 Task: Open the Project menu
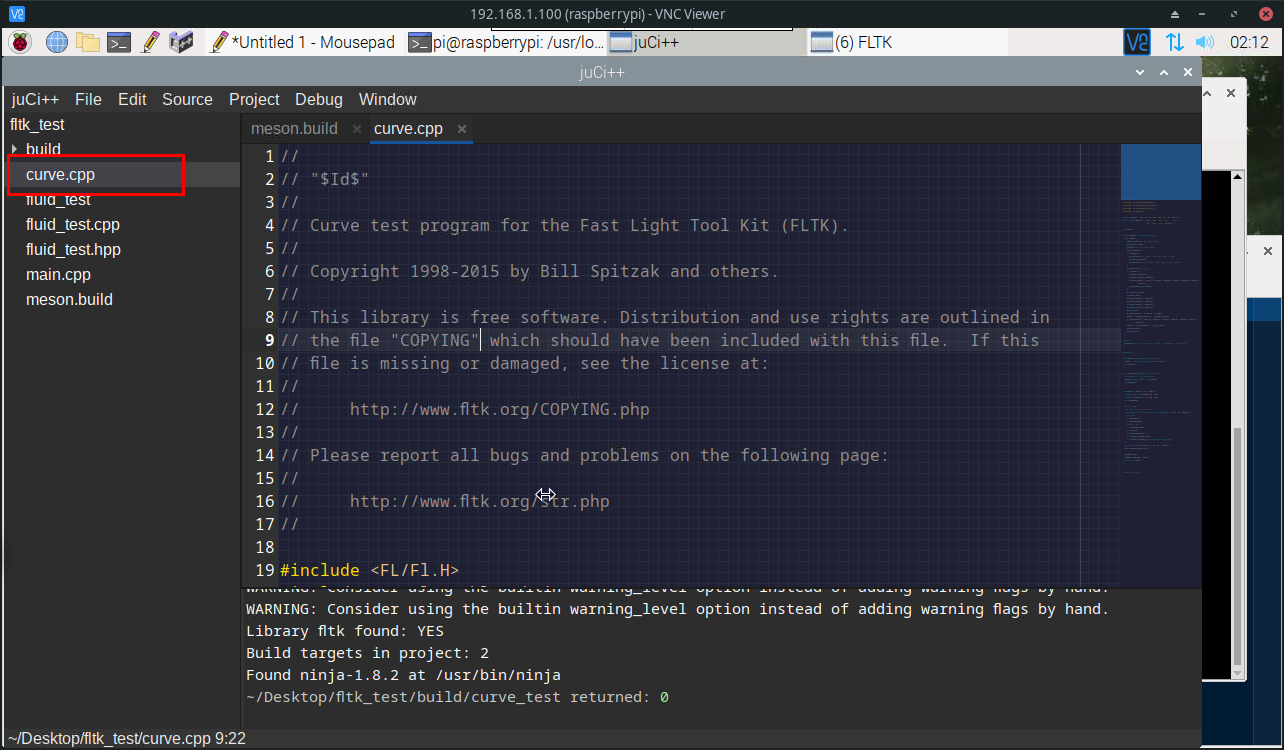[254, 99]
